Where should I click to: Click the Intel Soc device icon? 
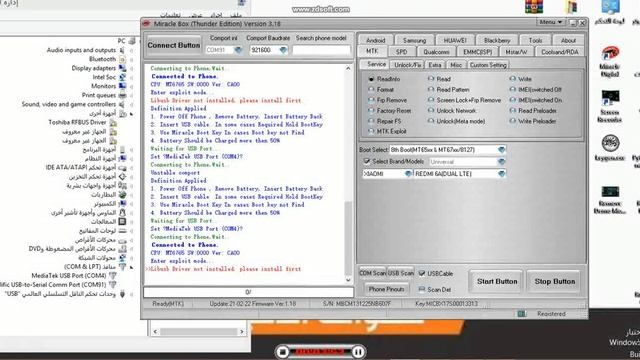(x=122, y=77)
